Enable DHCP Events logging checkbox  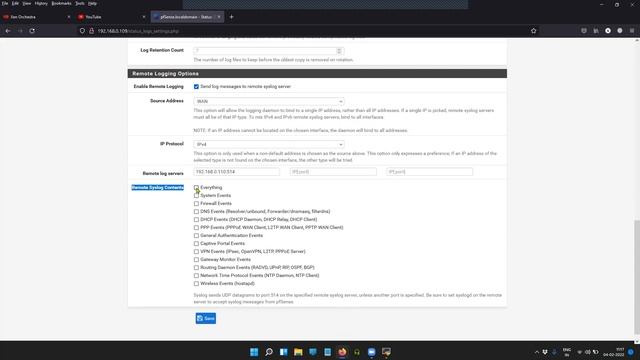point(196,220)
